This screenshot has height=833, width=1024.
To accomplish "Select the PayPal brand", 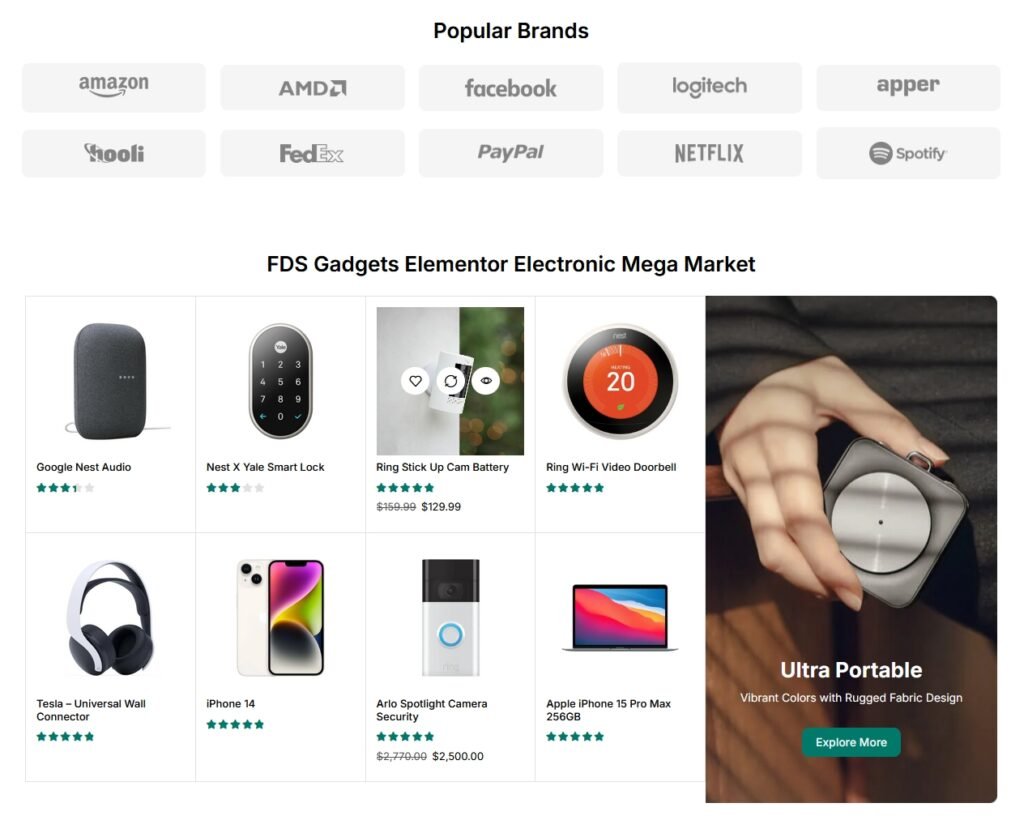I will click(510, 153).
